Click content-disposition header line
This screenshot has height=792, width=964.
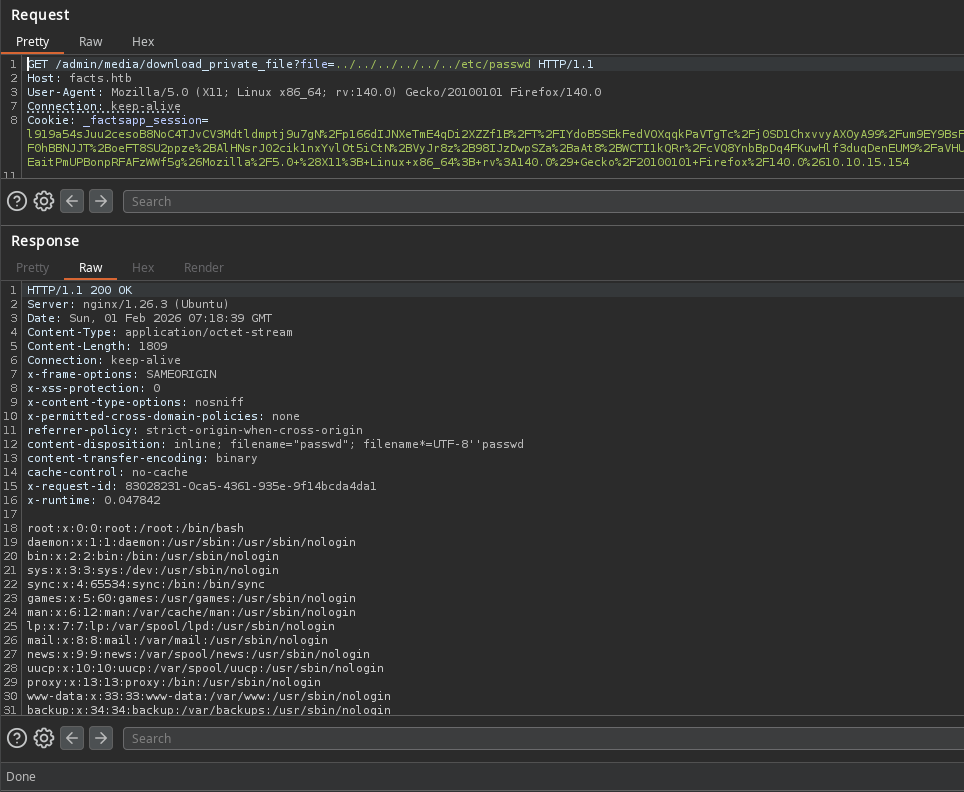(x=275, y=445)
